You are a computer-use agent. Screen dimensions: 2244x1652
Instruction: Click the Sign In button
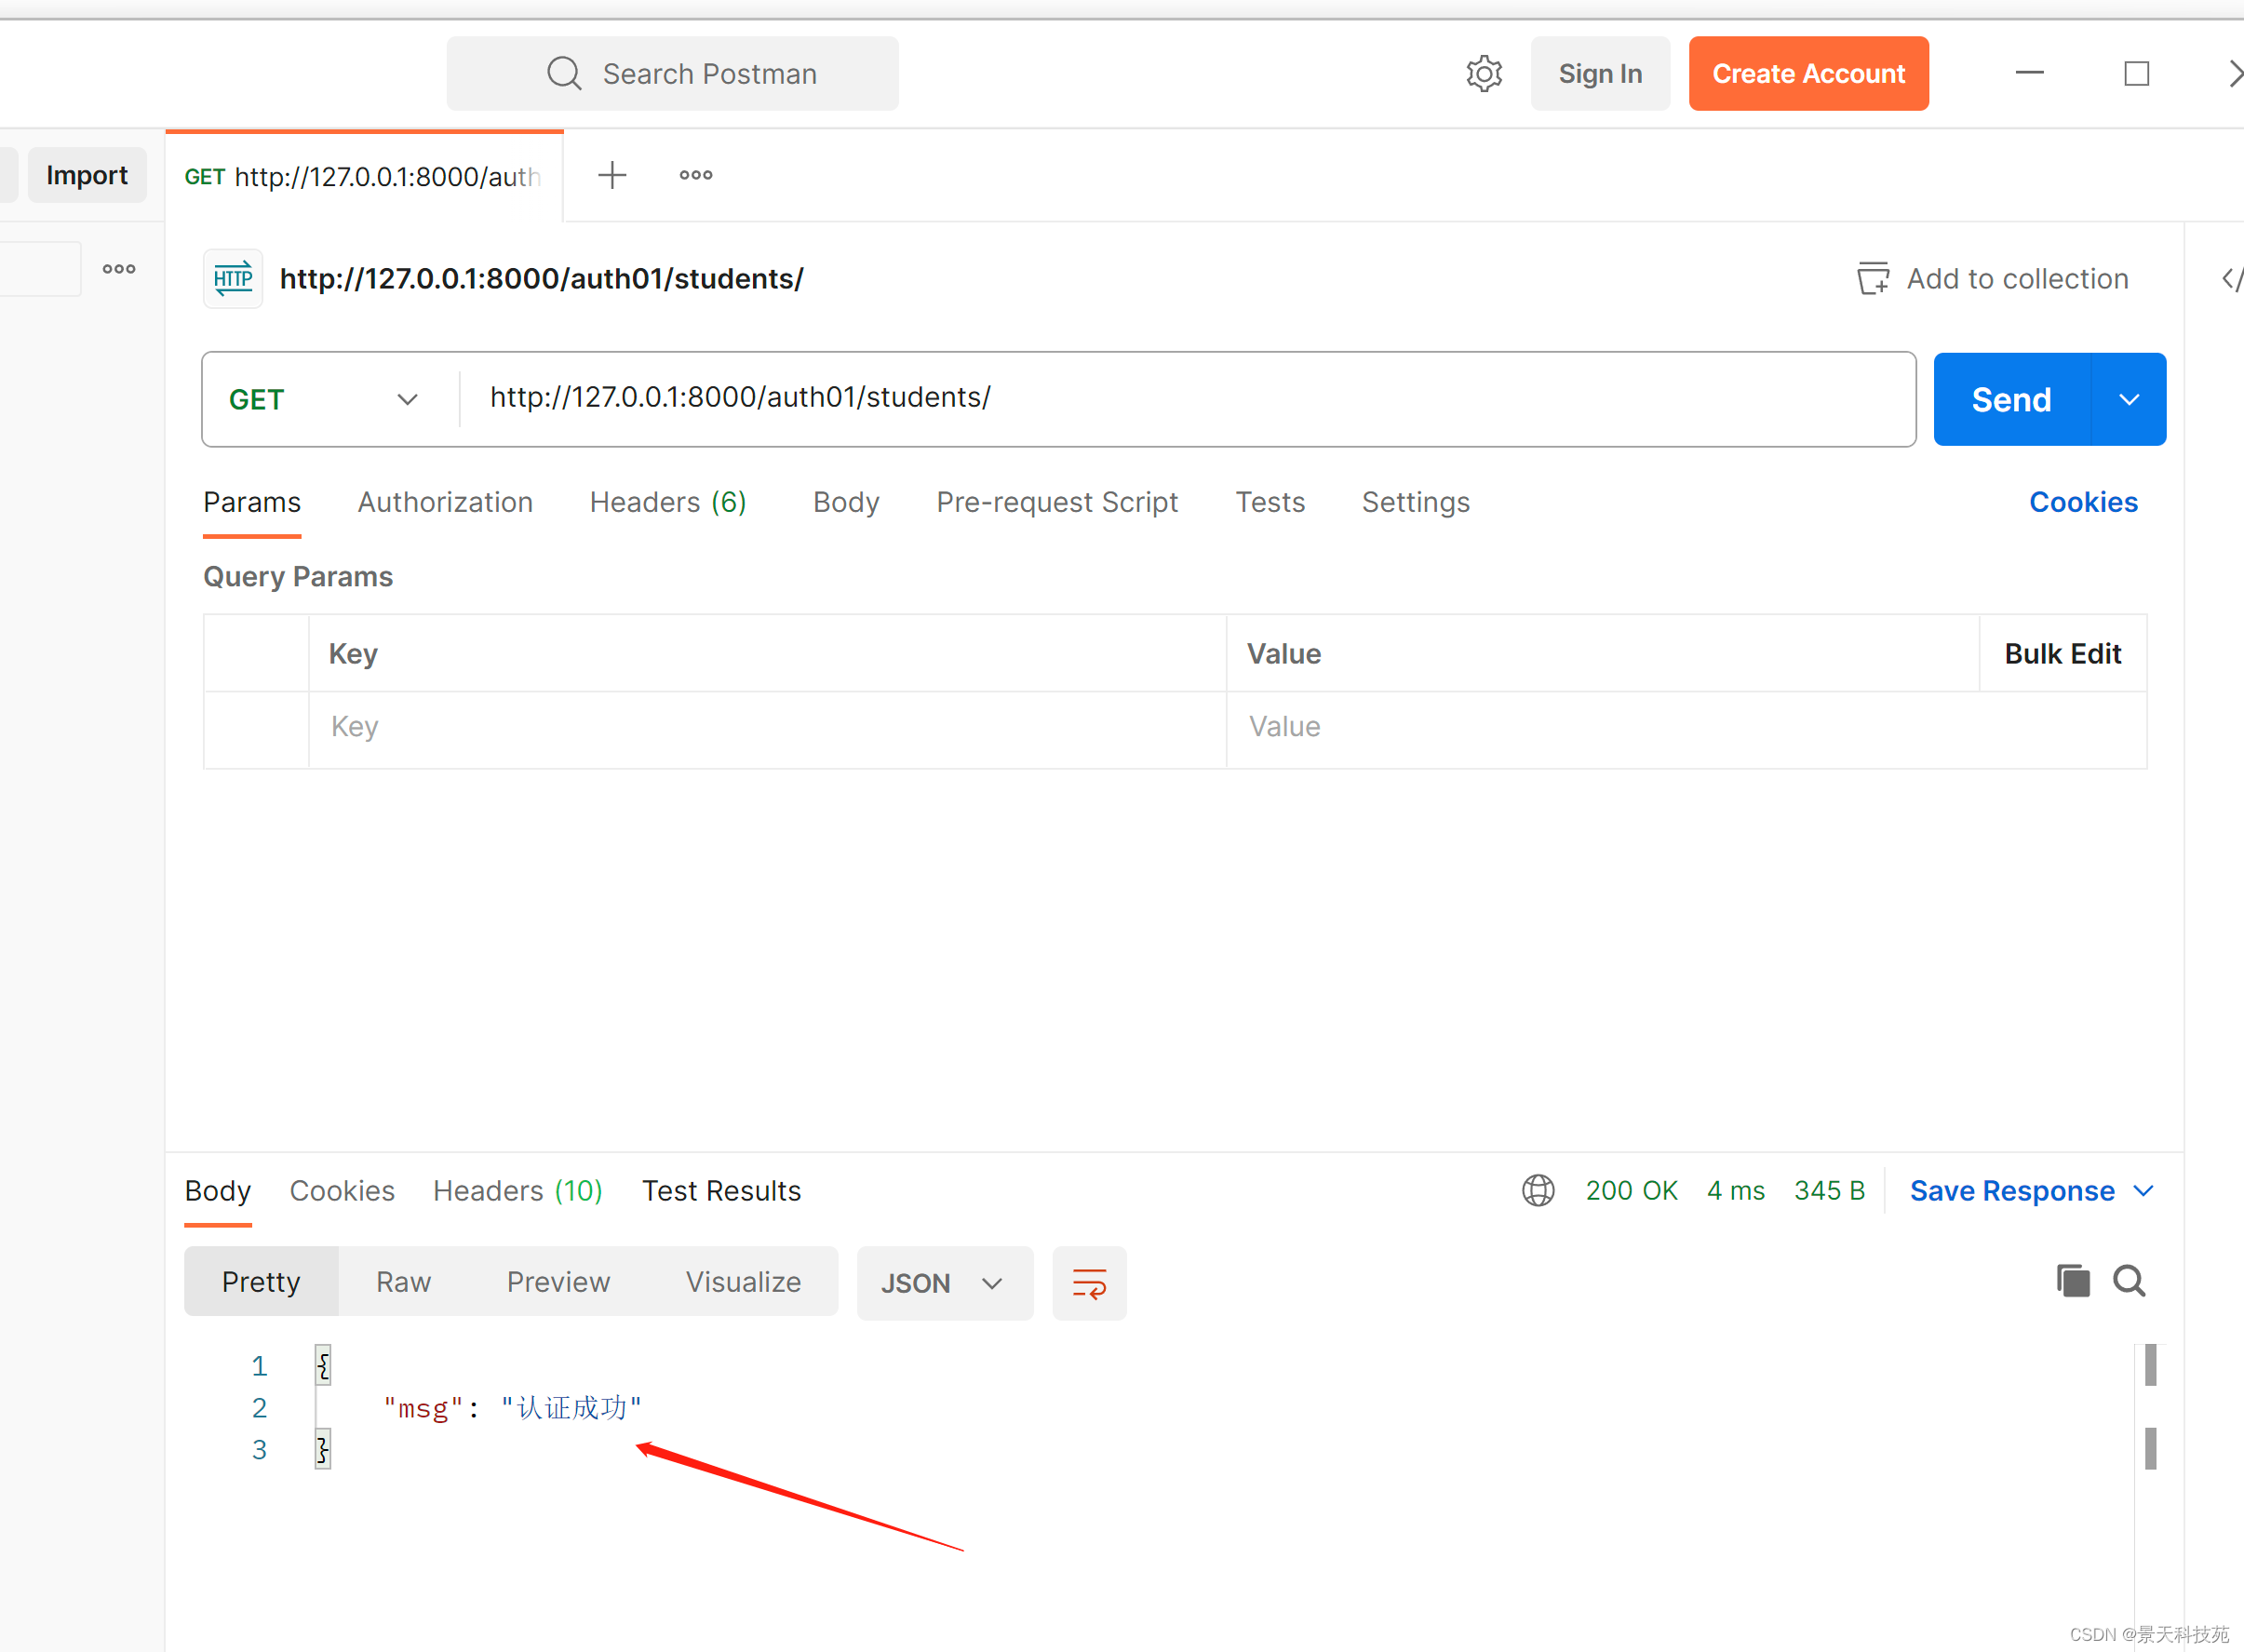tap(1600, 74)
